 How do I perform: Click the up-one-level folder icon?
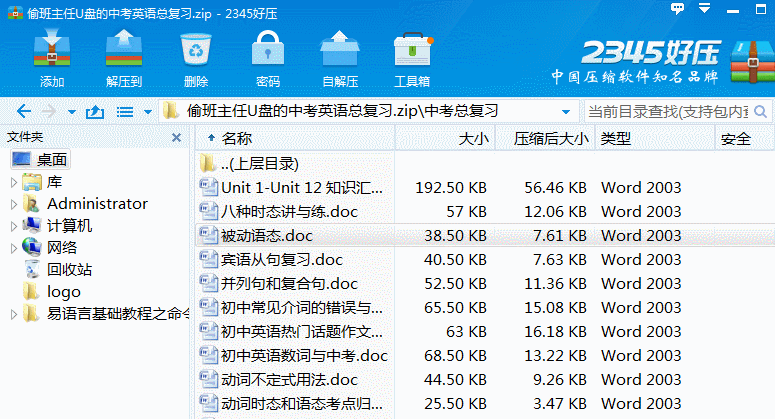click(95, 111)
